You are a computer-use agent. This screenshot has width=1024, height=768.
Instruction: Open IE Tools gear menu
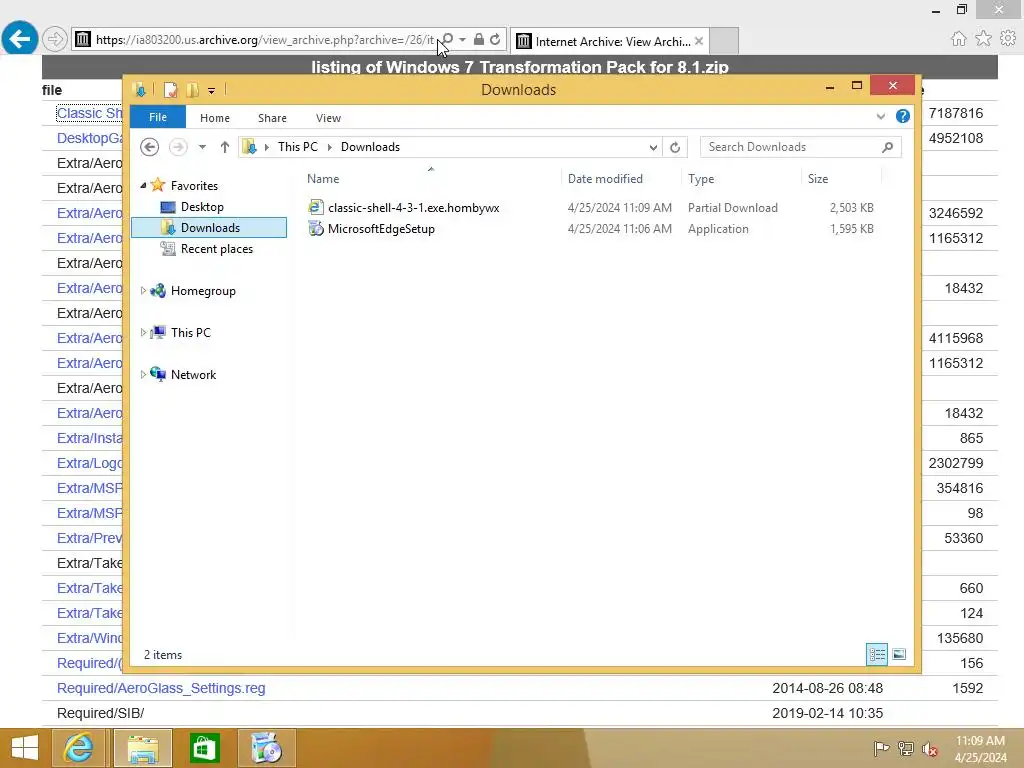pyautogui.click(x=1008, y=39)
